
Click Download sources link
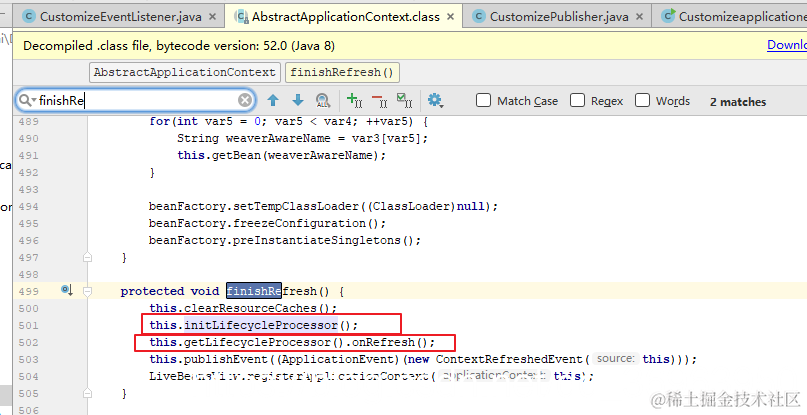pos(787,45)
